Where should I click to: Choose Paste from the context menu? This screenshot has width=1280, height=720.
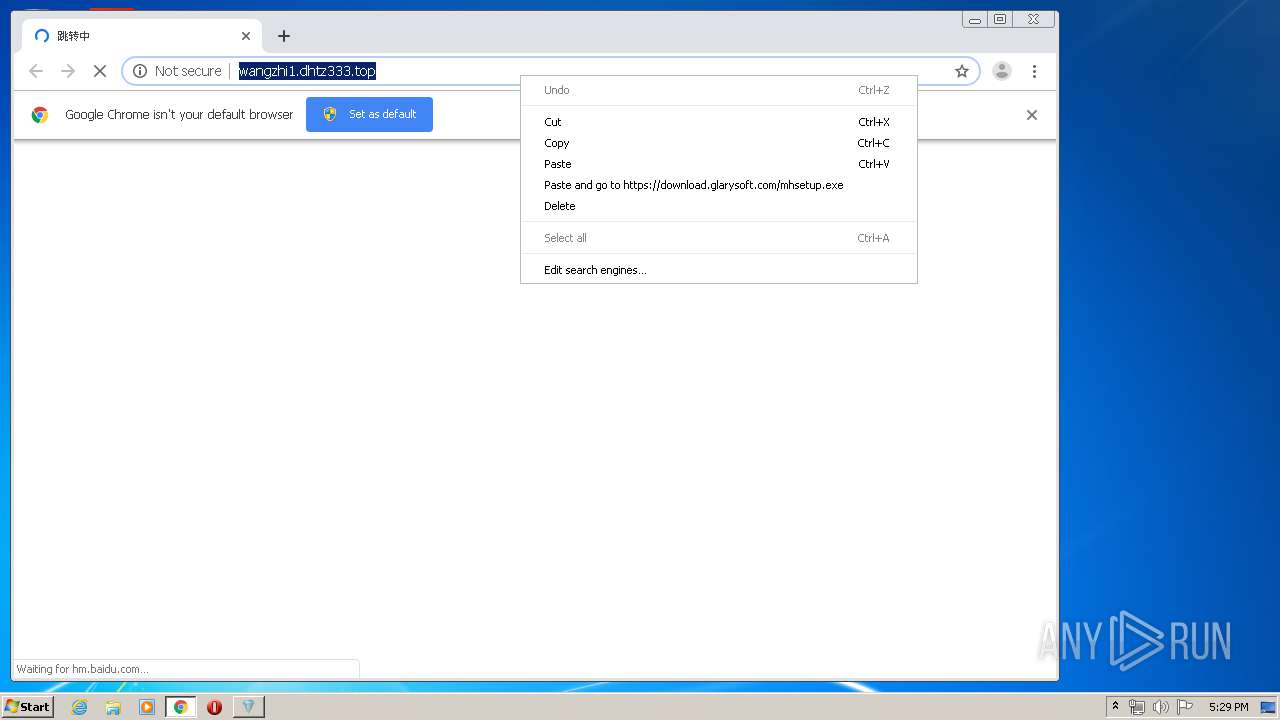point(718,164)
